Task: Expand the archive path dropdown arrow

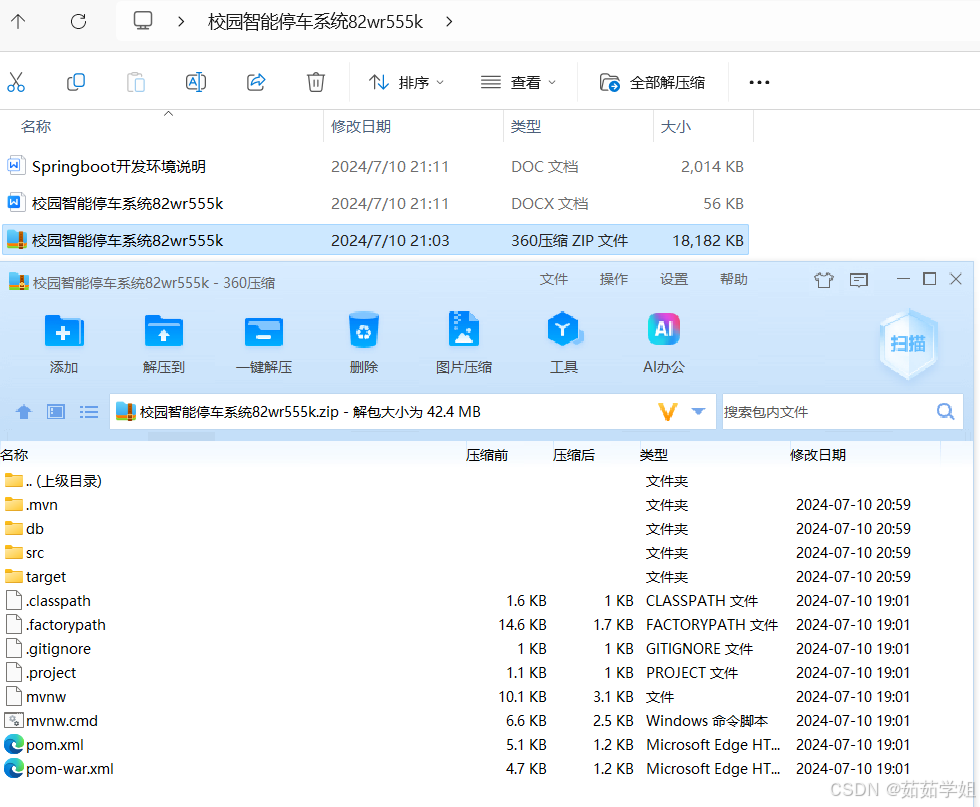Action: point(698,411)
